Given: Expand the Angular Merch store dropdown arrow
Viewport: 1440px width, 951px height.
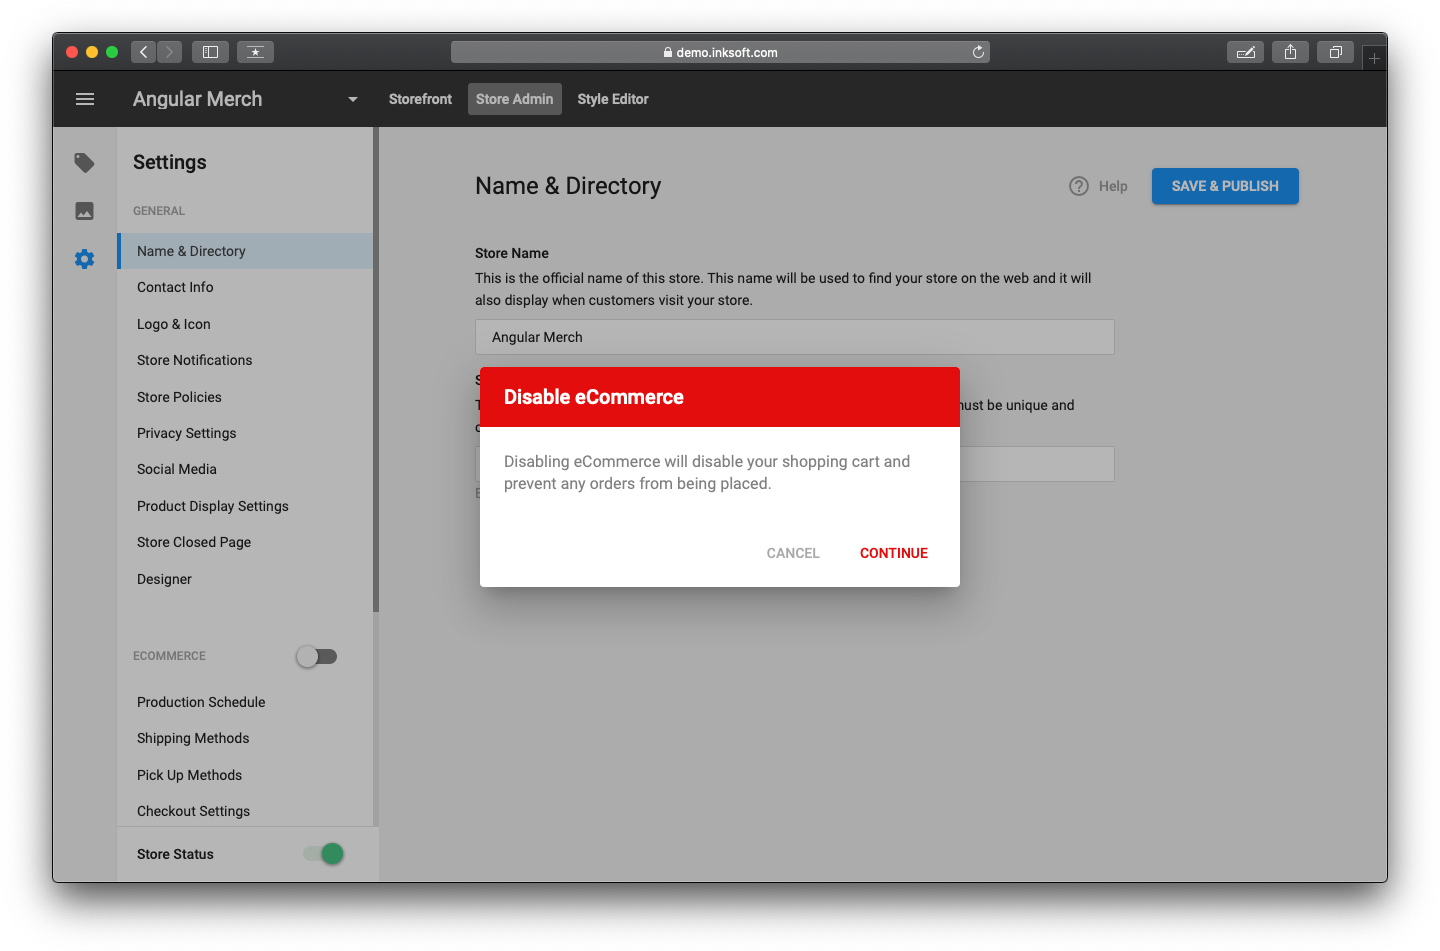Looking at the screenshot, I should pyautogui.click(x=352, y=99).
